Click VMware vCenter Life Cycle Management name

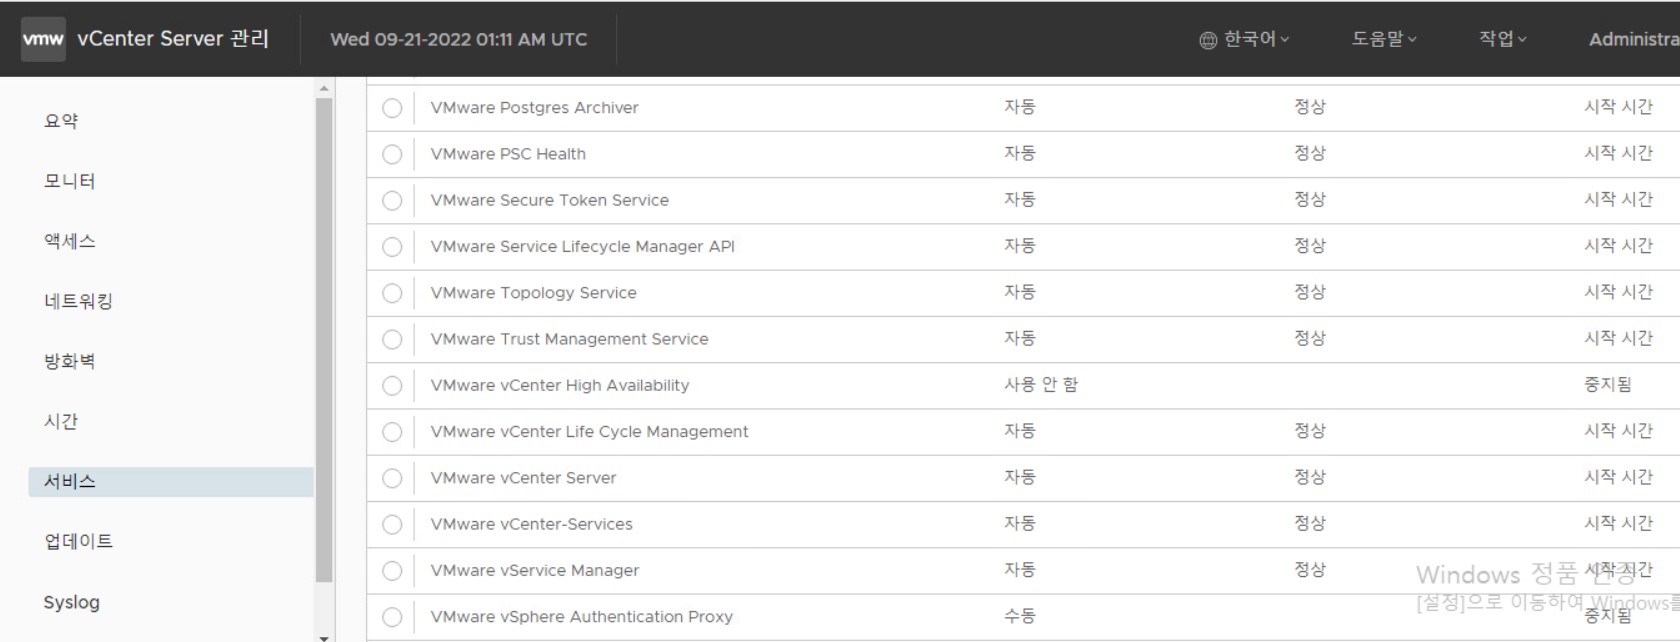coord(589,432)
